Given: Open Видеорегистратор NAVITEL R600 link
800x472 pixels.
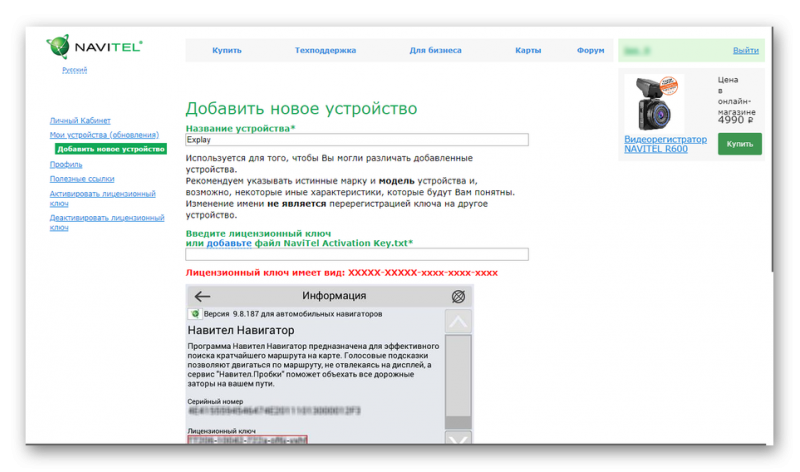Looking at the screenshot, I should (x=665, y=144).
